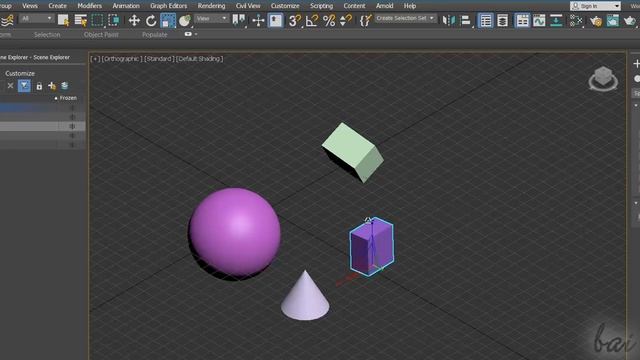
Task: Toggle Layer Explorer button
Action: 502,20
